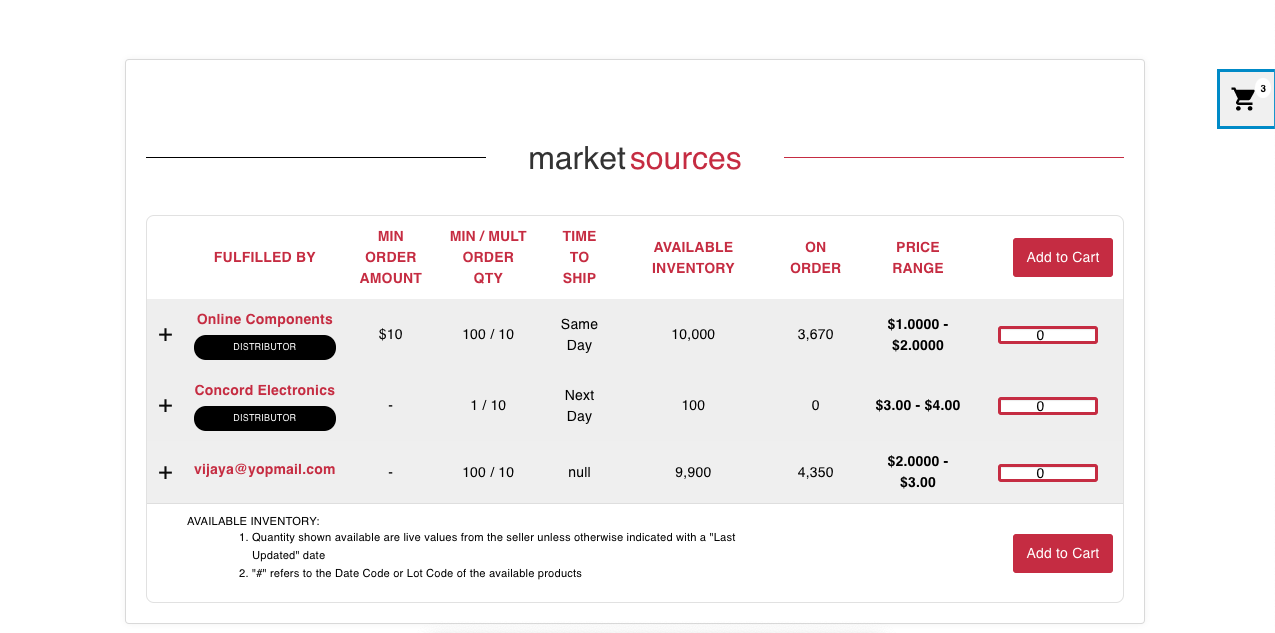Click the Time to Ship column header

(579, 257)
